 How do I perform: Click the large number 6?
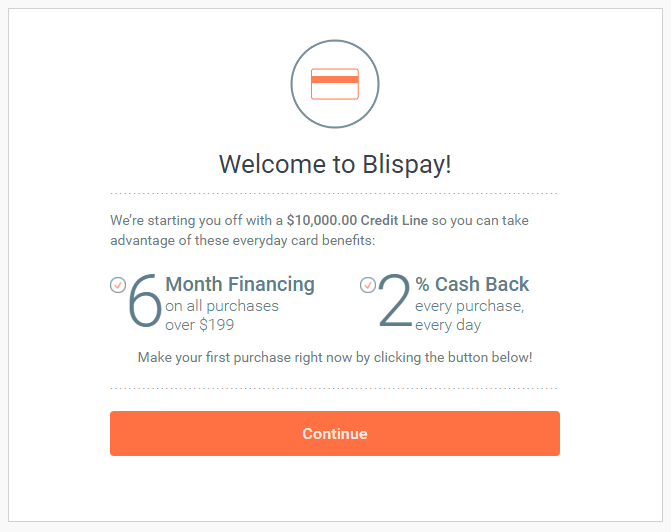pyautogui.click(x=145, y=303)
